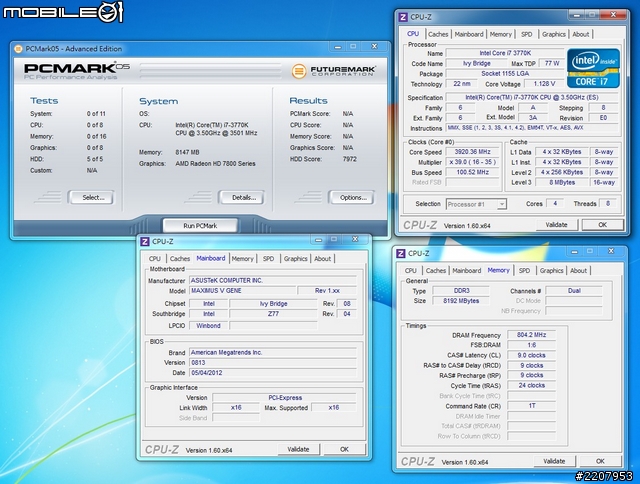Click the Mobile01 logo
Image resolution: width=640 pixels, height=484 pixels.
pyautogui.click(x=62, y=12)
